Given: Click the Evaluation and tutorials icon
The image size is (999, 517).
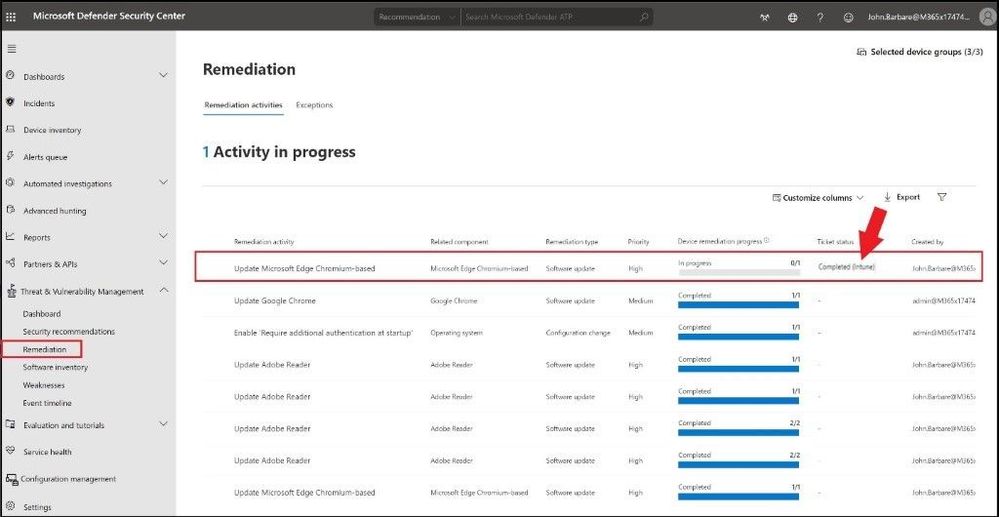Looking at the screenshot, I should [x=10, y=425].
